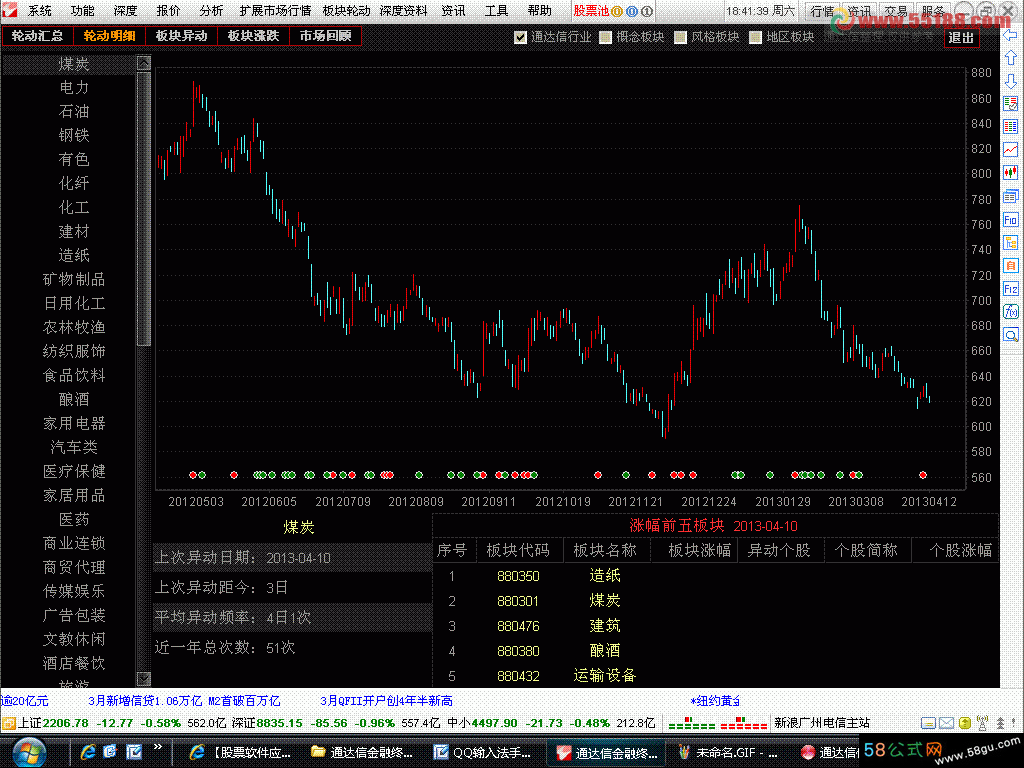Click the sector list scrollbar thumb
This screenshot has width=1024, height=768.
click(x=144, y=208)
